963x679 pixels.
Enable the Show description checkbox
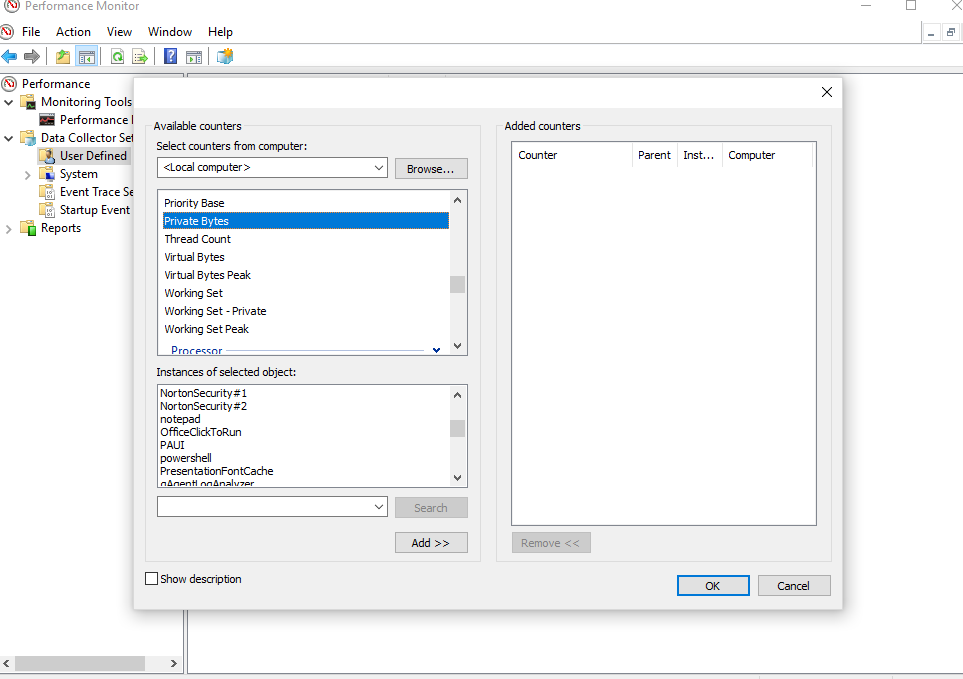[x=151, y=578]
